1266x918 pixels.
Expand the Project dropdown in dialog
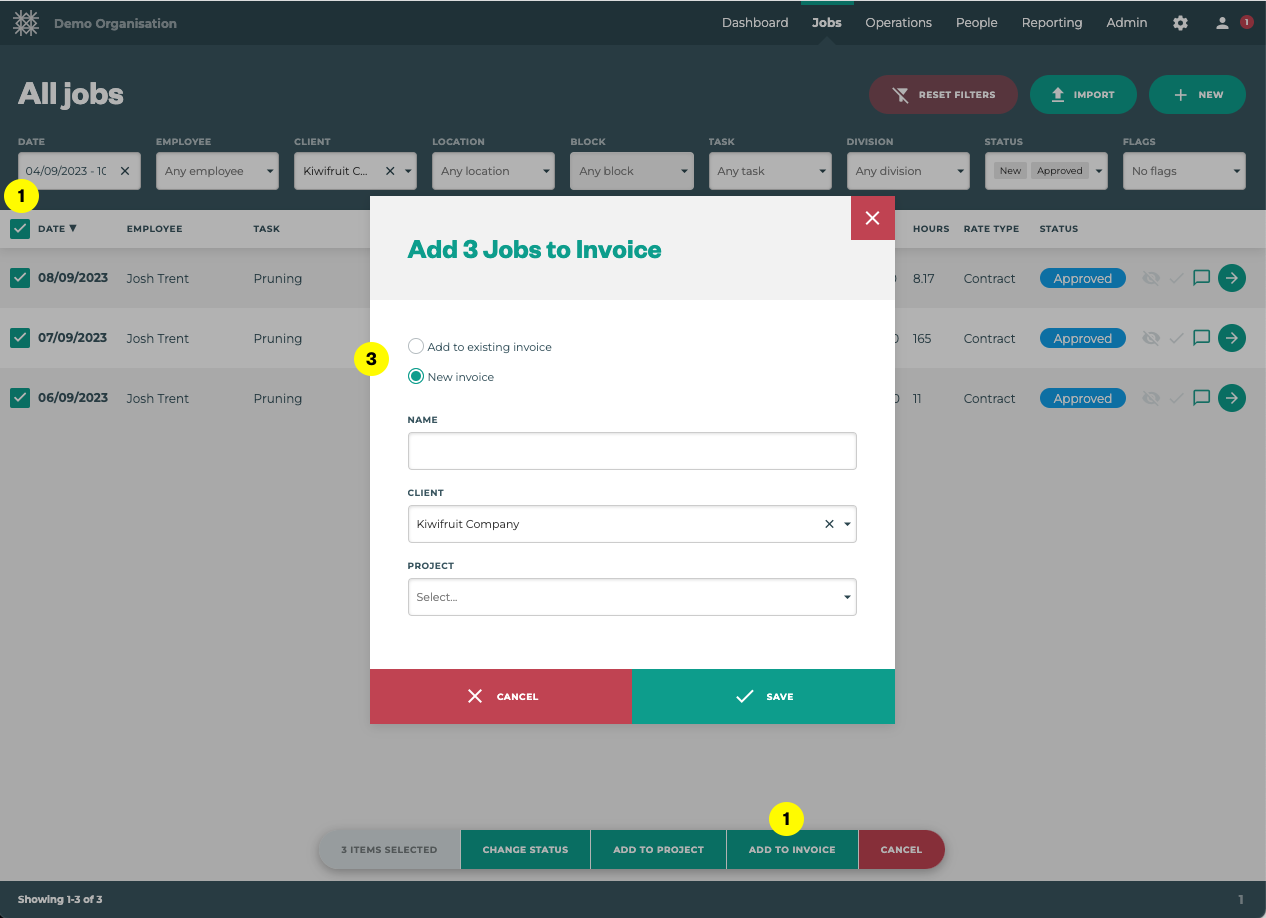coord(632,597)
